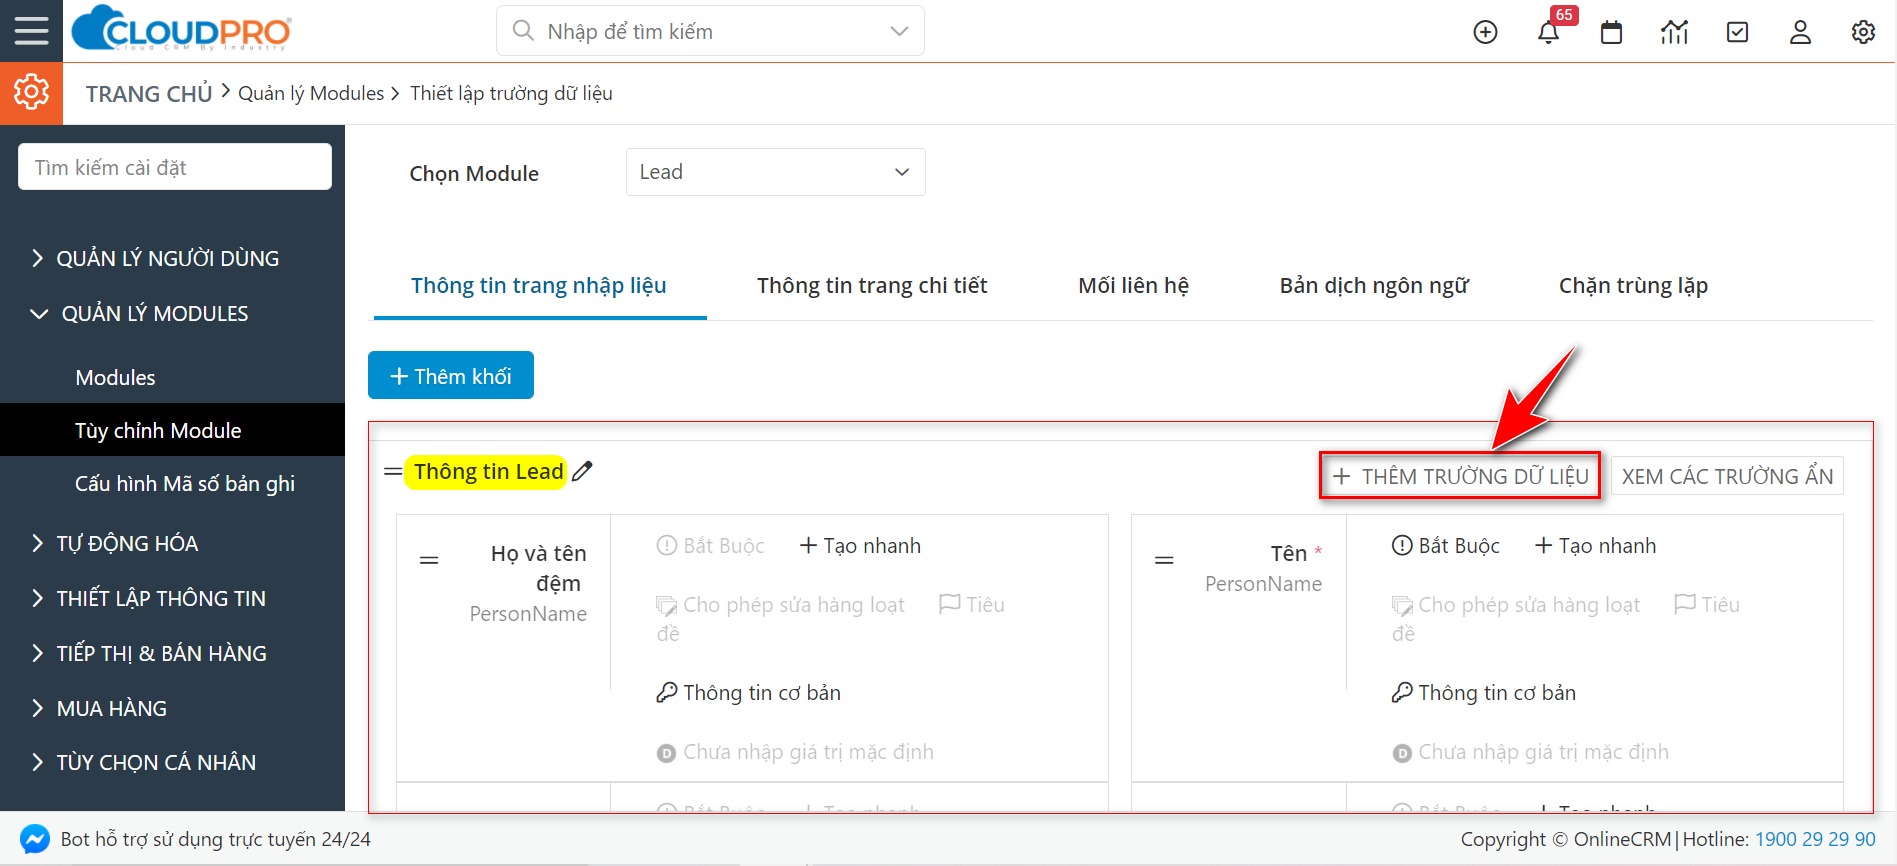Click the CloudPro logo
Screen dimensions: 1897x866
[181, 29]
